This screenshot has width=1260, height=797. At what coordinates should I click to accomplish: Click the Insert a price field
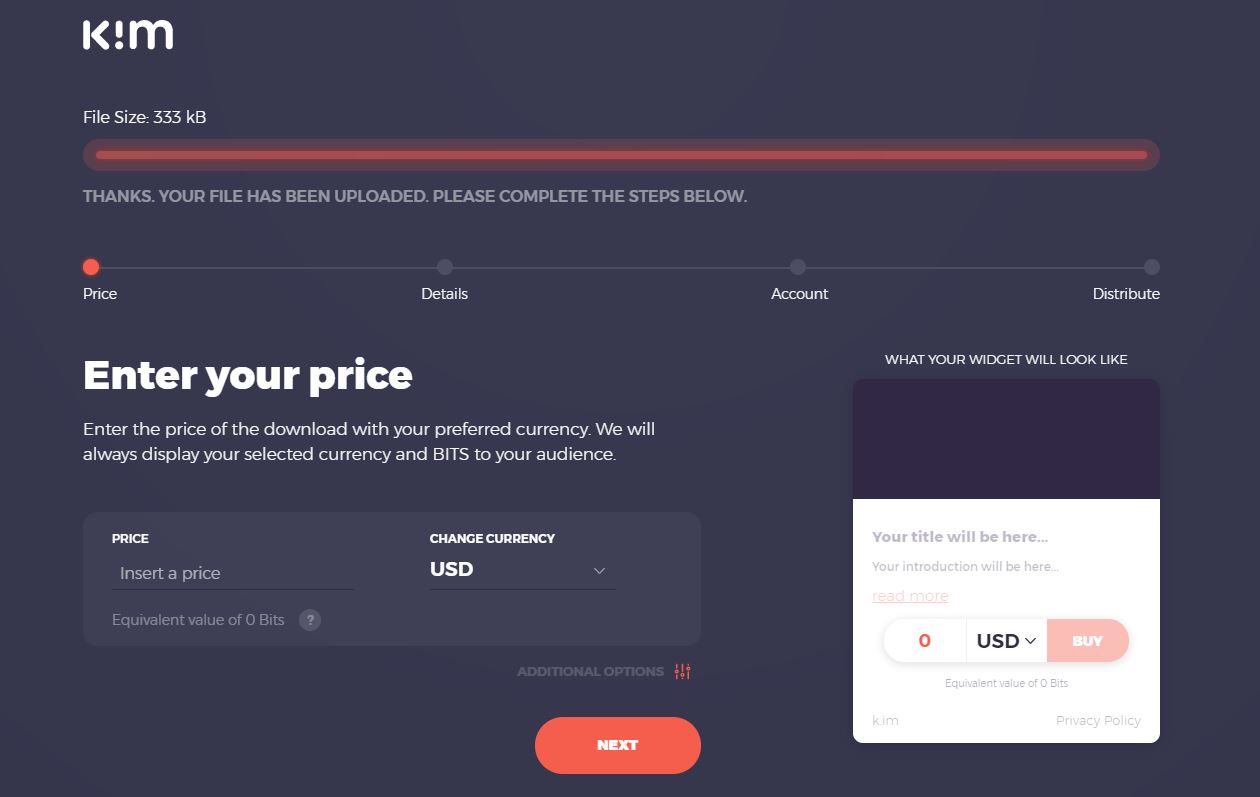pyautogui.click(x=233, y=573)
